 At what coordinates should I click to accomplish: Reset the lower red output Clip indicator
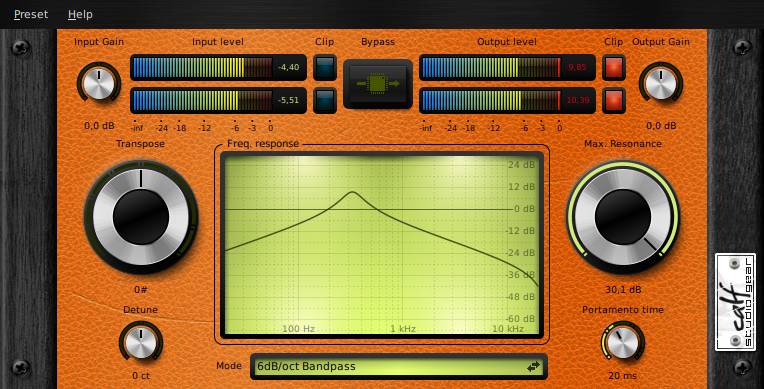[613, 100]
